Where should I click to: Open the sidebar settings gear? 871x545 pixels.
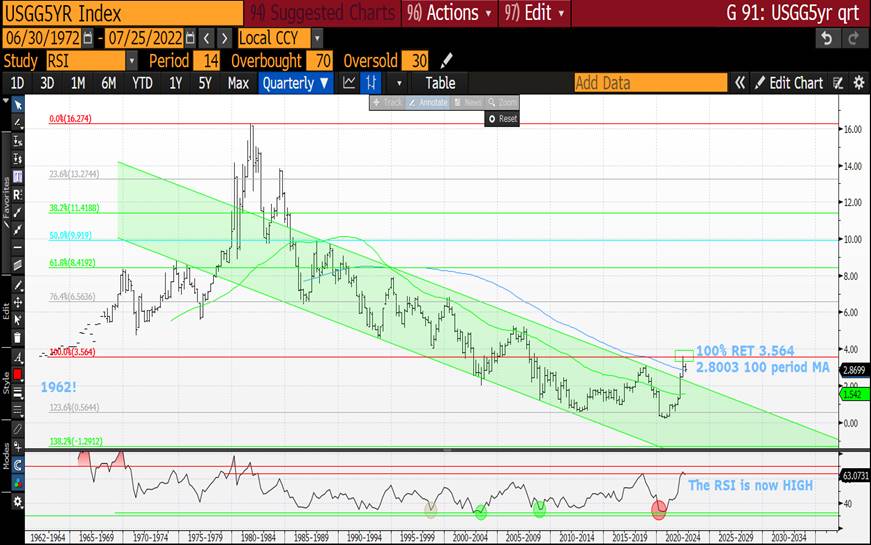(x=18, y=502)
